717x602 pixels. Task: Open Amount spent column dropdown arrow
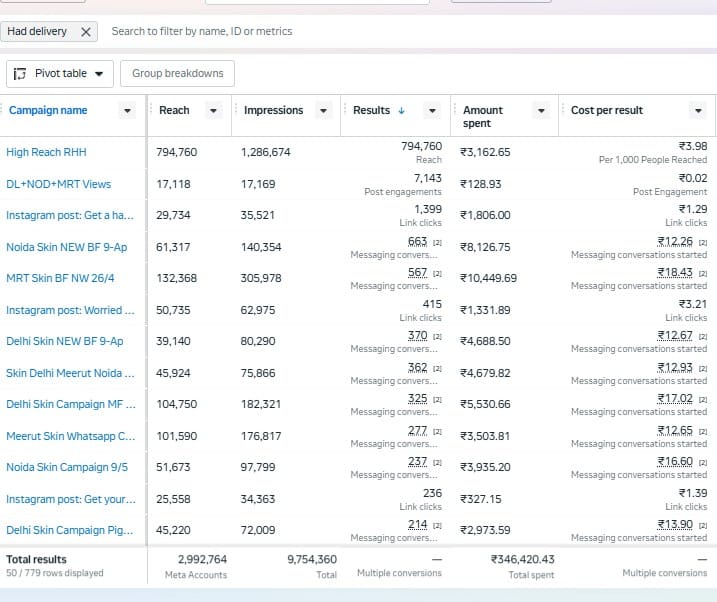(x=541, y=111)
